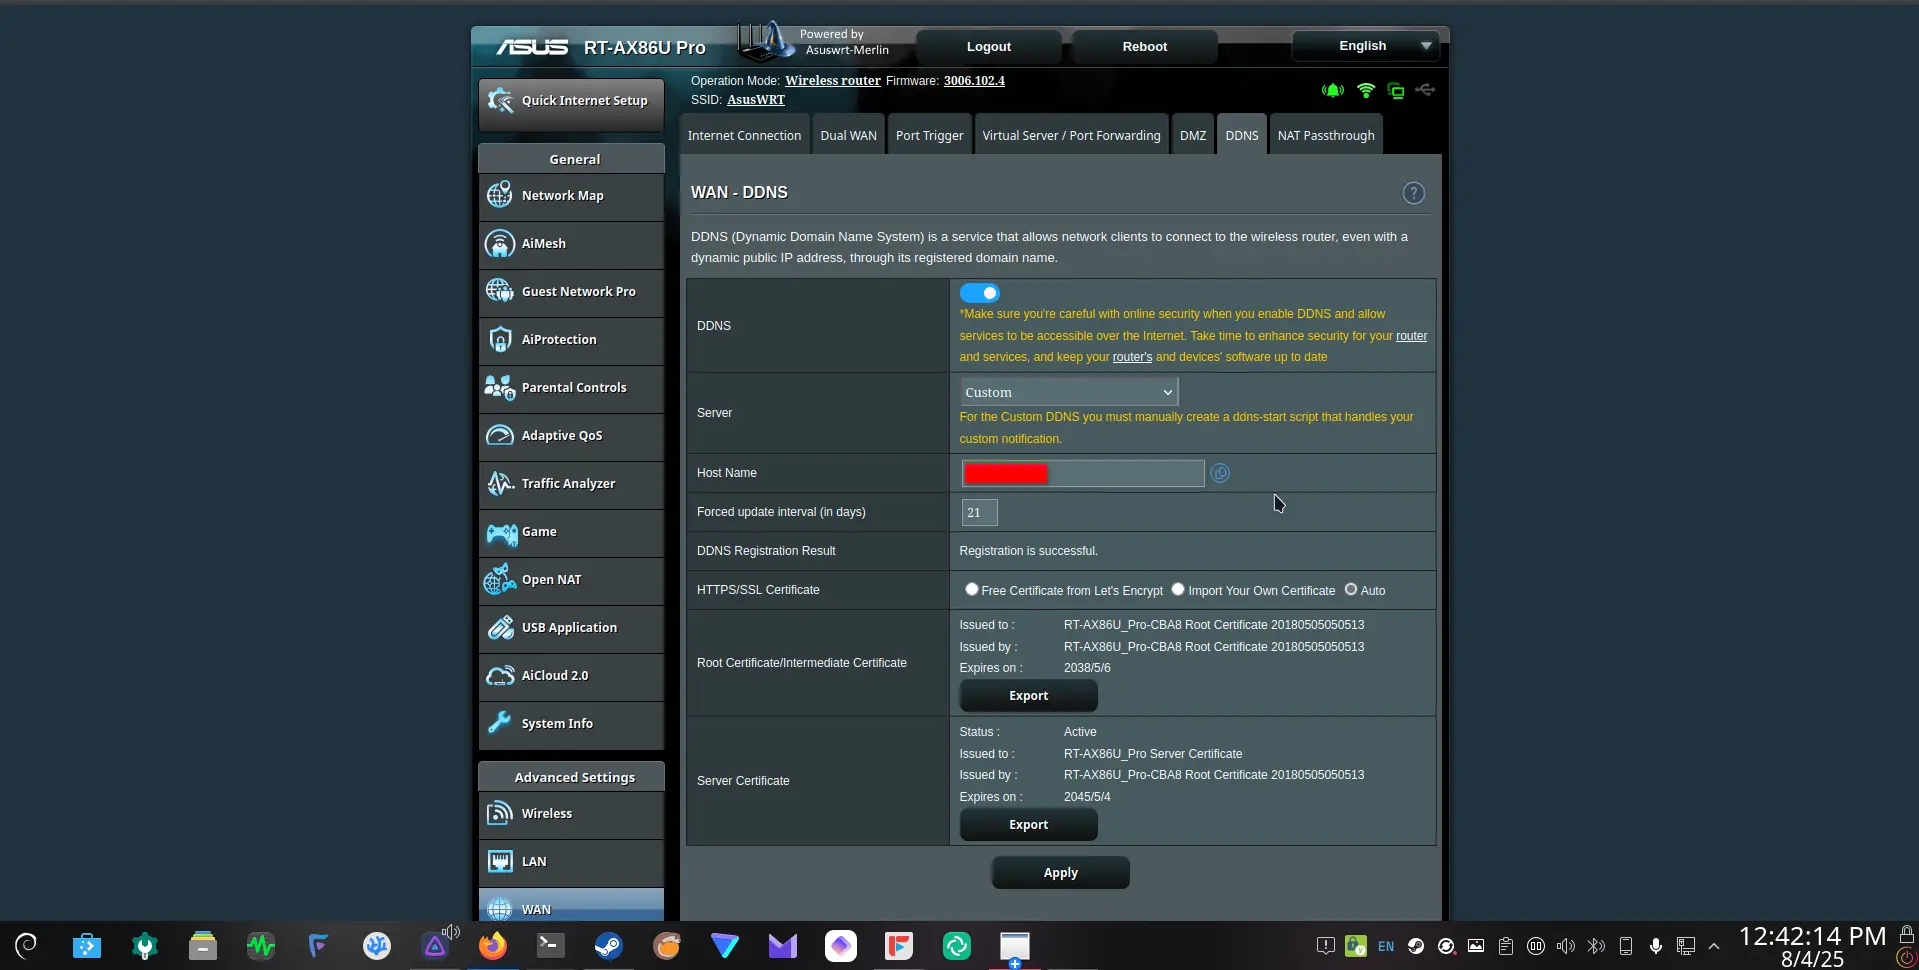This screenshot has width=1919, height=970.
Task: Open AiProtection shield icon in sidebar
Action: coord(500,340)
